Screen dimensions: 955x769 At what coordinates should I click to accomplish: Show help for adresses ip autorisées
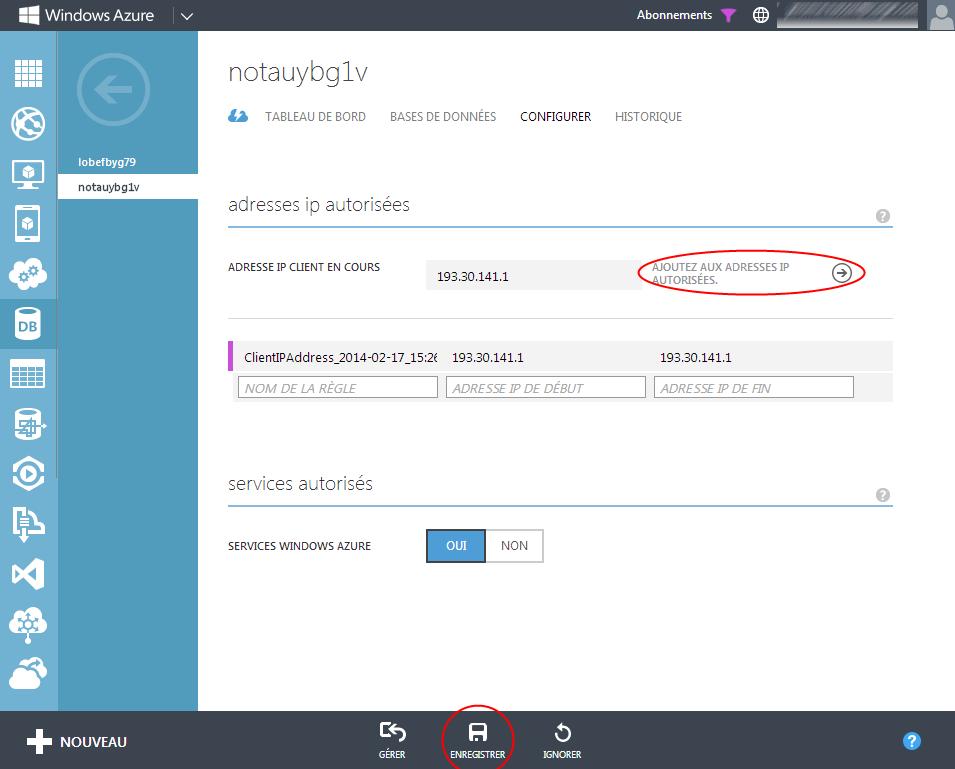click(883, 216)
